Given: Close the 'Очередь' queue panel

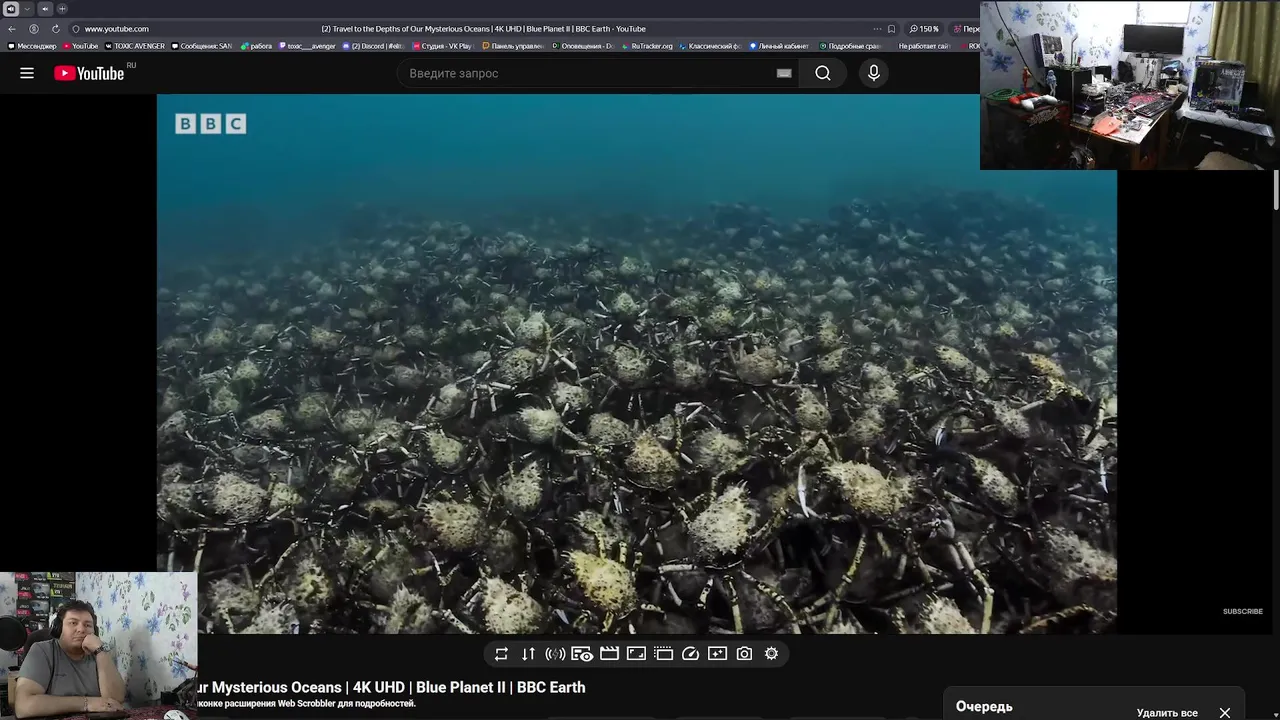Looking at the screenshot, I should [1225, 713].
